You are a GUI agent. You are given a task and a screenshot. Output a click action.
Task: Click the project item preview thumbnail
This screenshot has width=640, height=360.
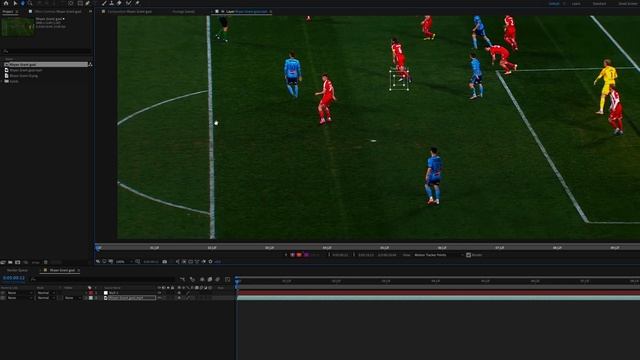coord(18,27)
